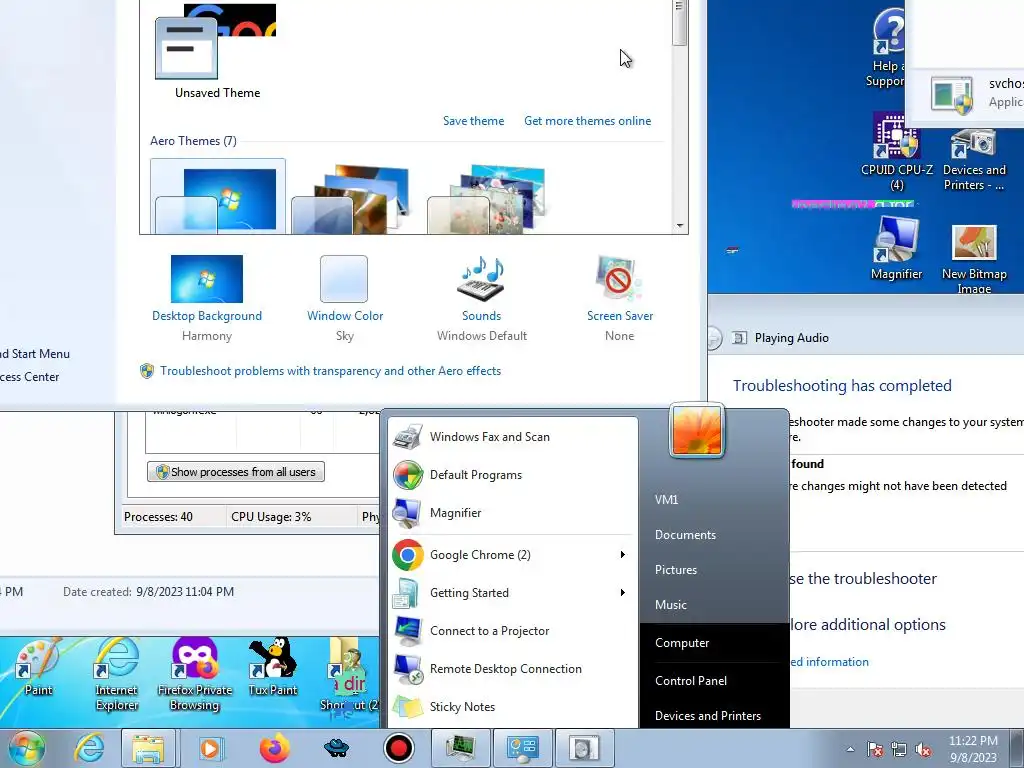Select the Windows 7 Aero theme
Screen dimensions: 1024x768
(x=217, y=197)
